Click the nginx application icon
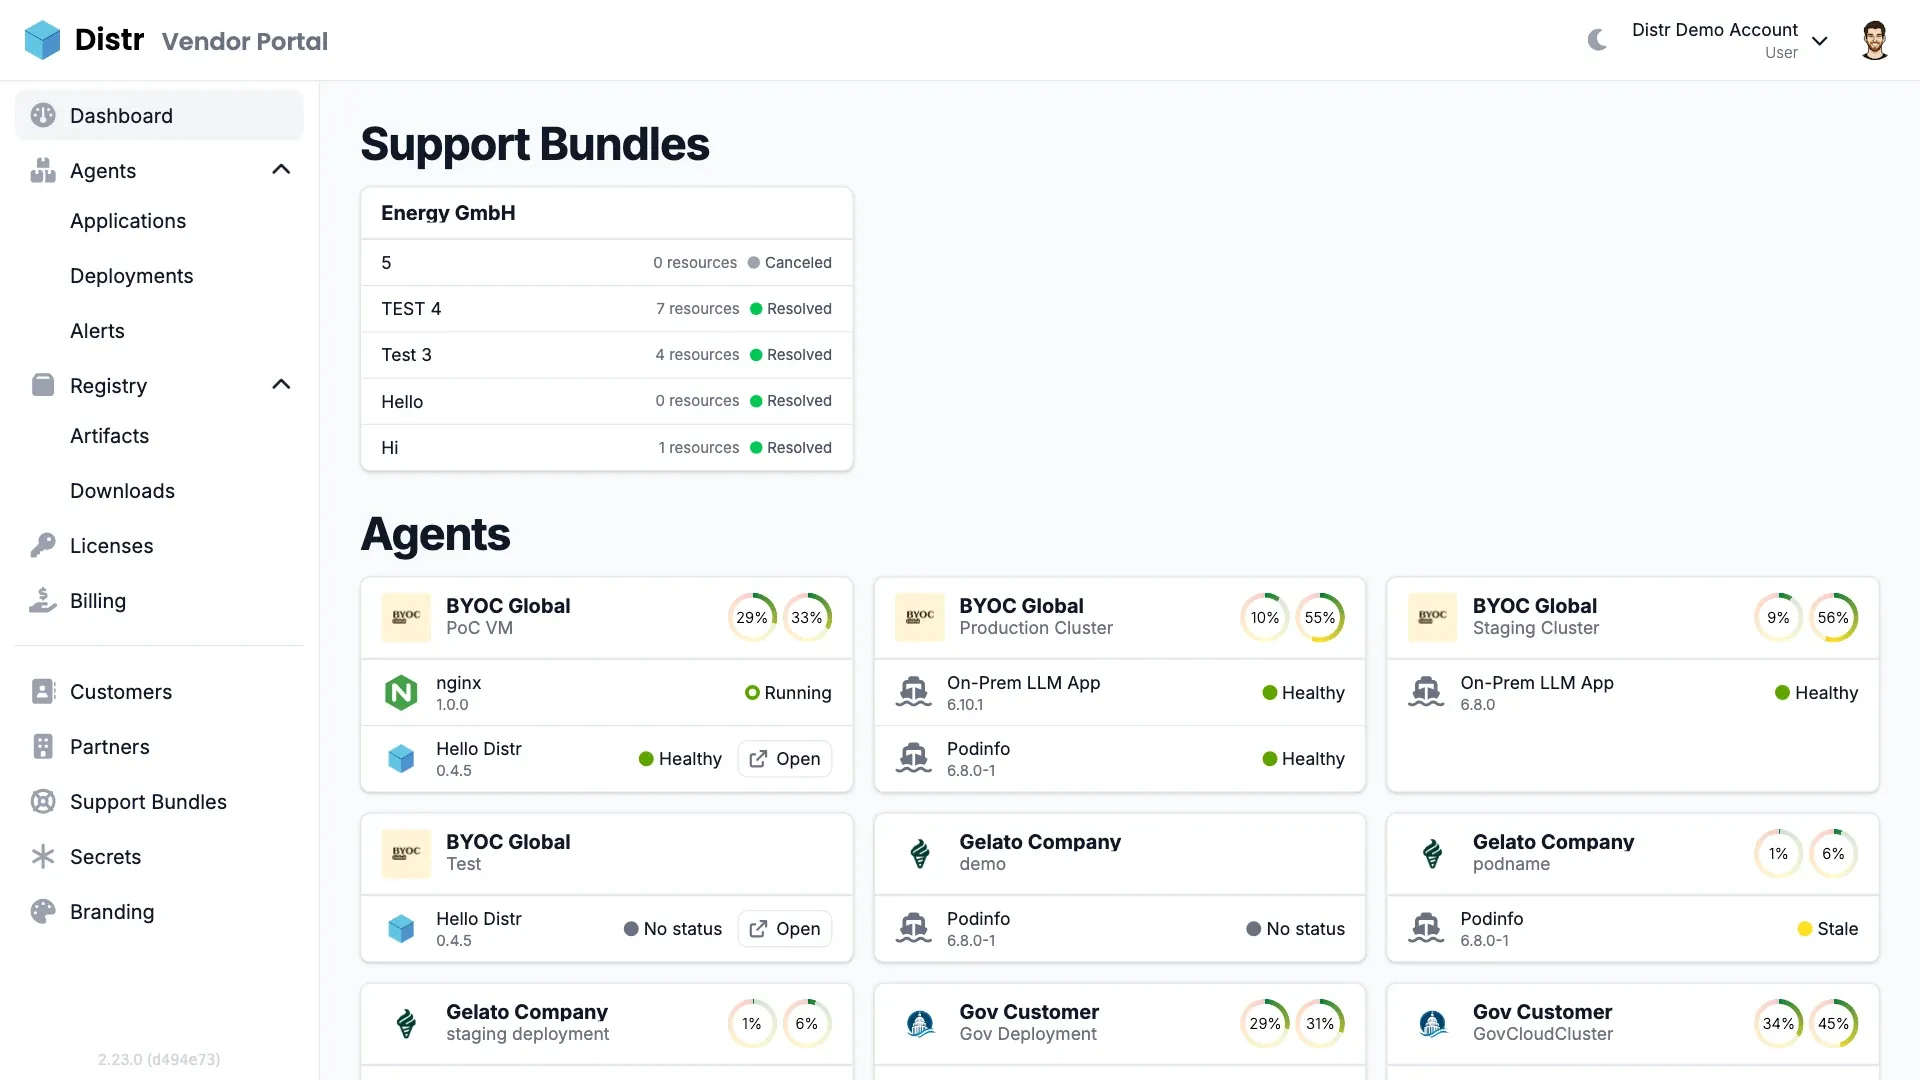This screenshot has height=1080, width=1920. tap(401, 692)
